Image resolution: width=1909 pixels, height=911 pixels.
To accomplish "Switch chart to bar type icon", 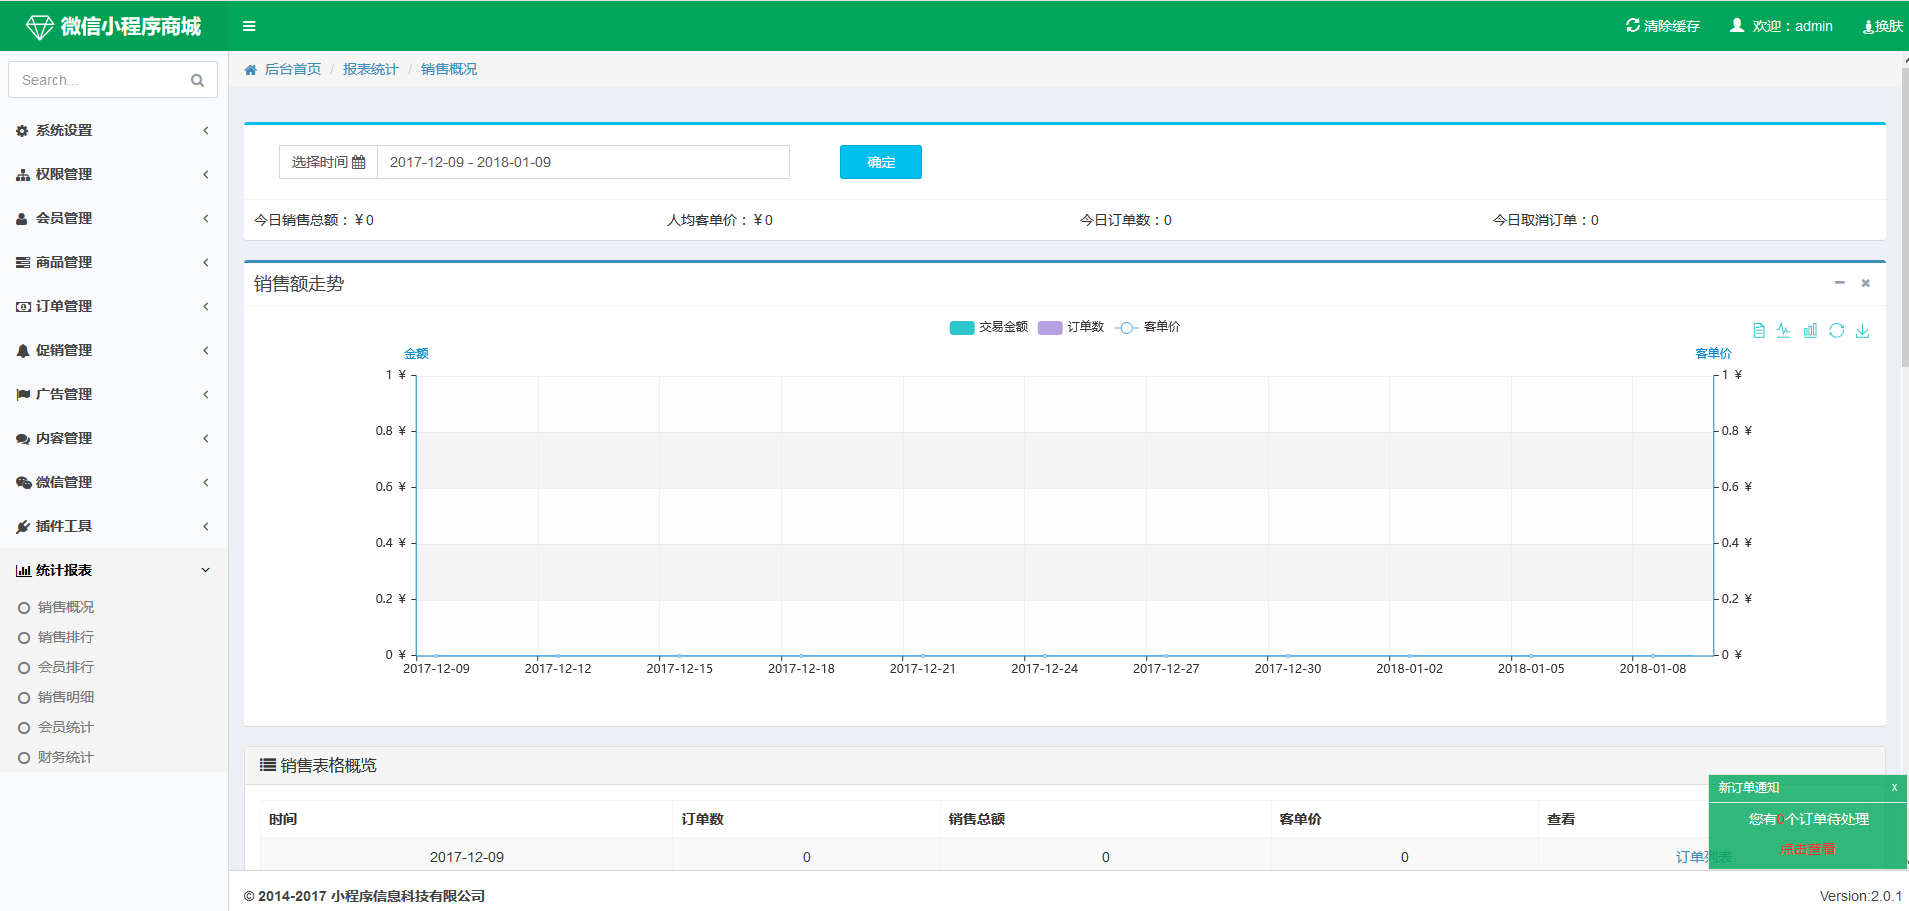I will [1810, 331].
